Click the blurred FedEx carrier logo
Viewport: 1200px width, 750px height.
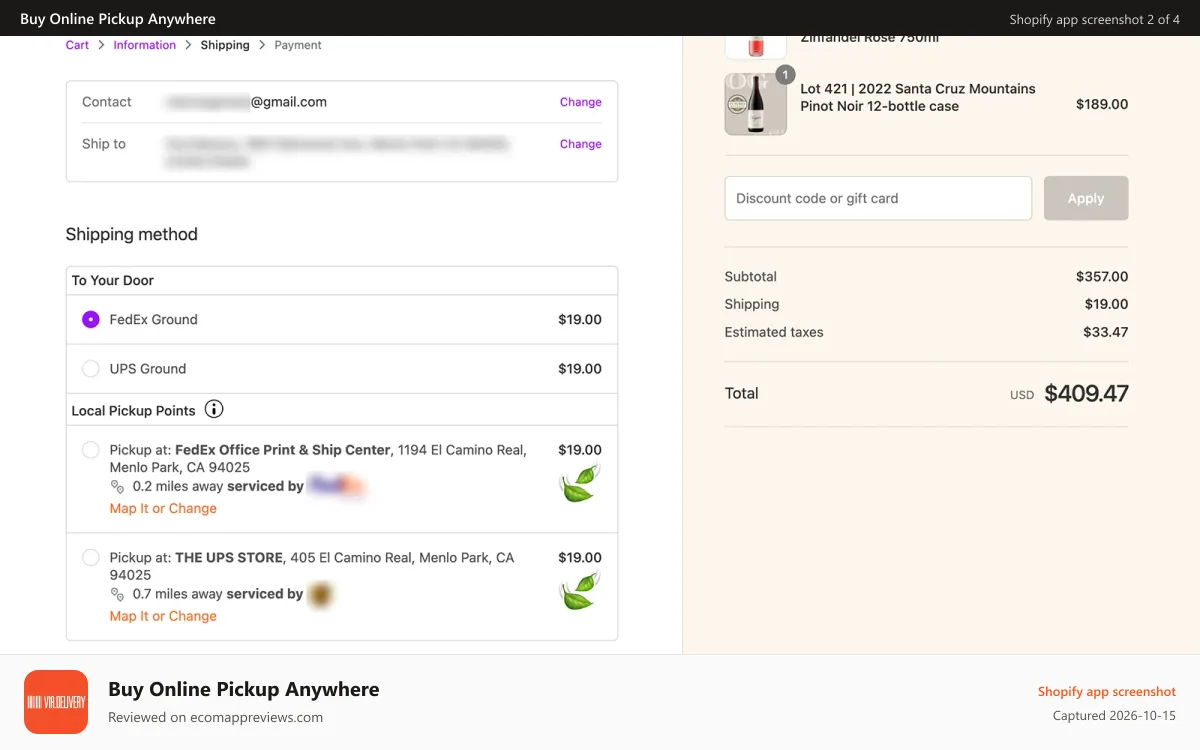(x=337, y=486)
